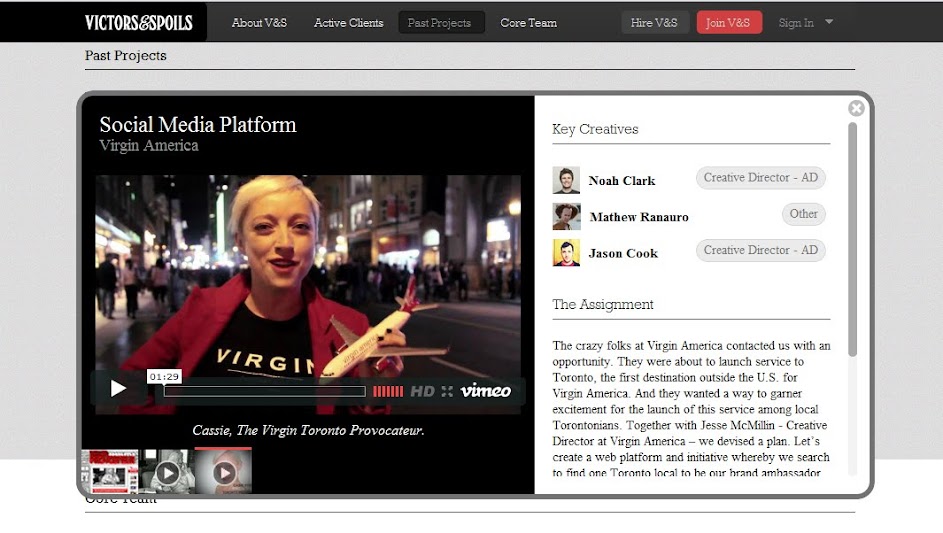Click Mathew Ranauro's avatar photo
Image resolution: width=943 pixels, height=533 pixels.
pos(566,217)
